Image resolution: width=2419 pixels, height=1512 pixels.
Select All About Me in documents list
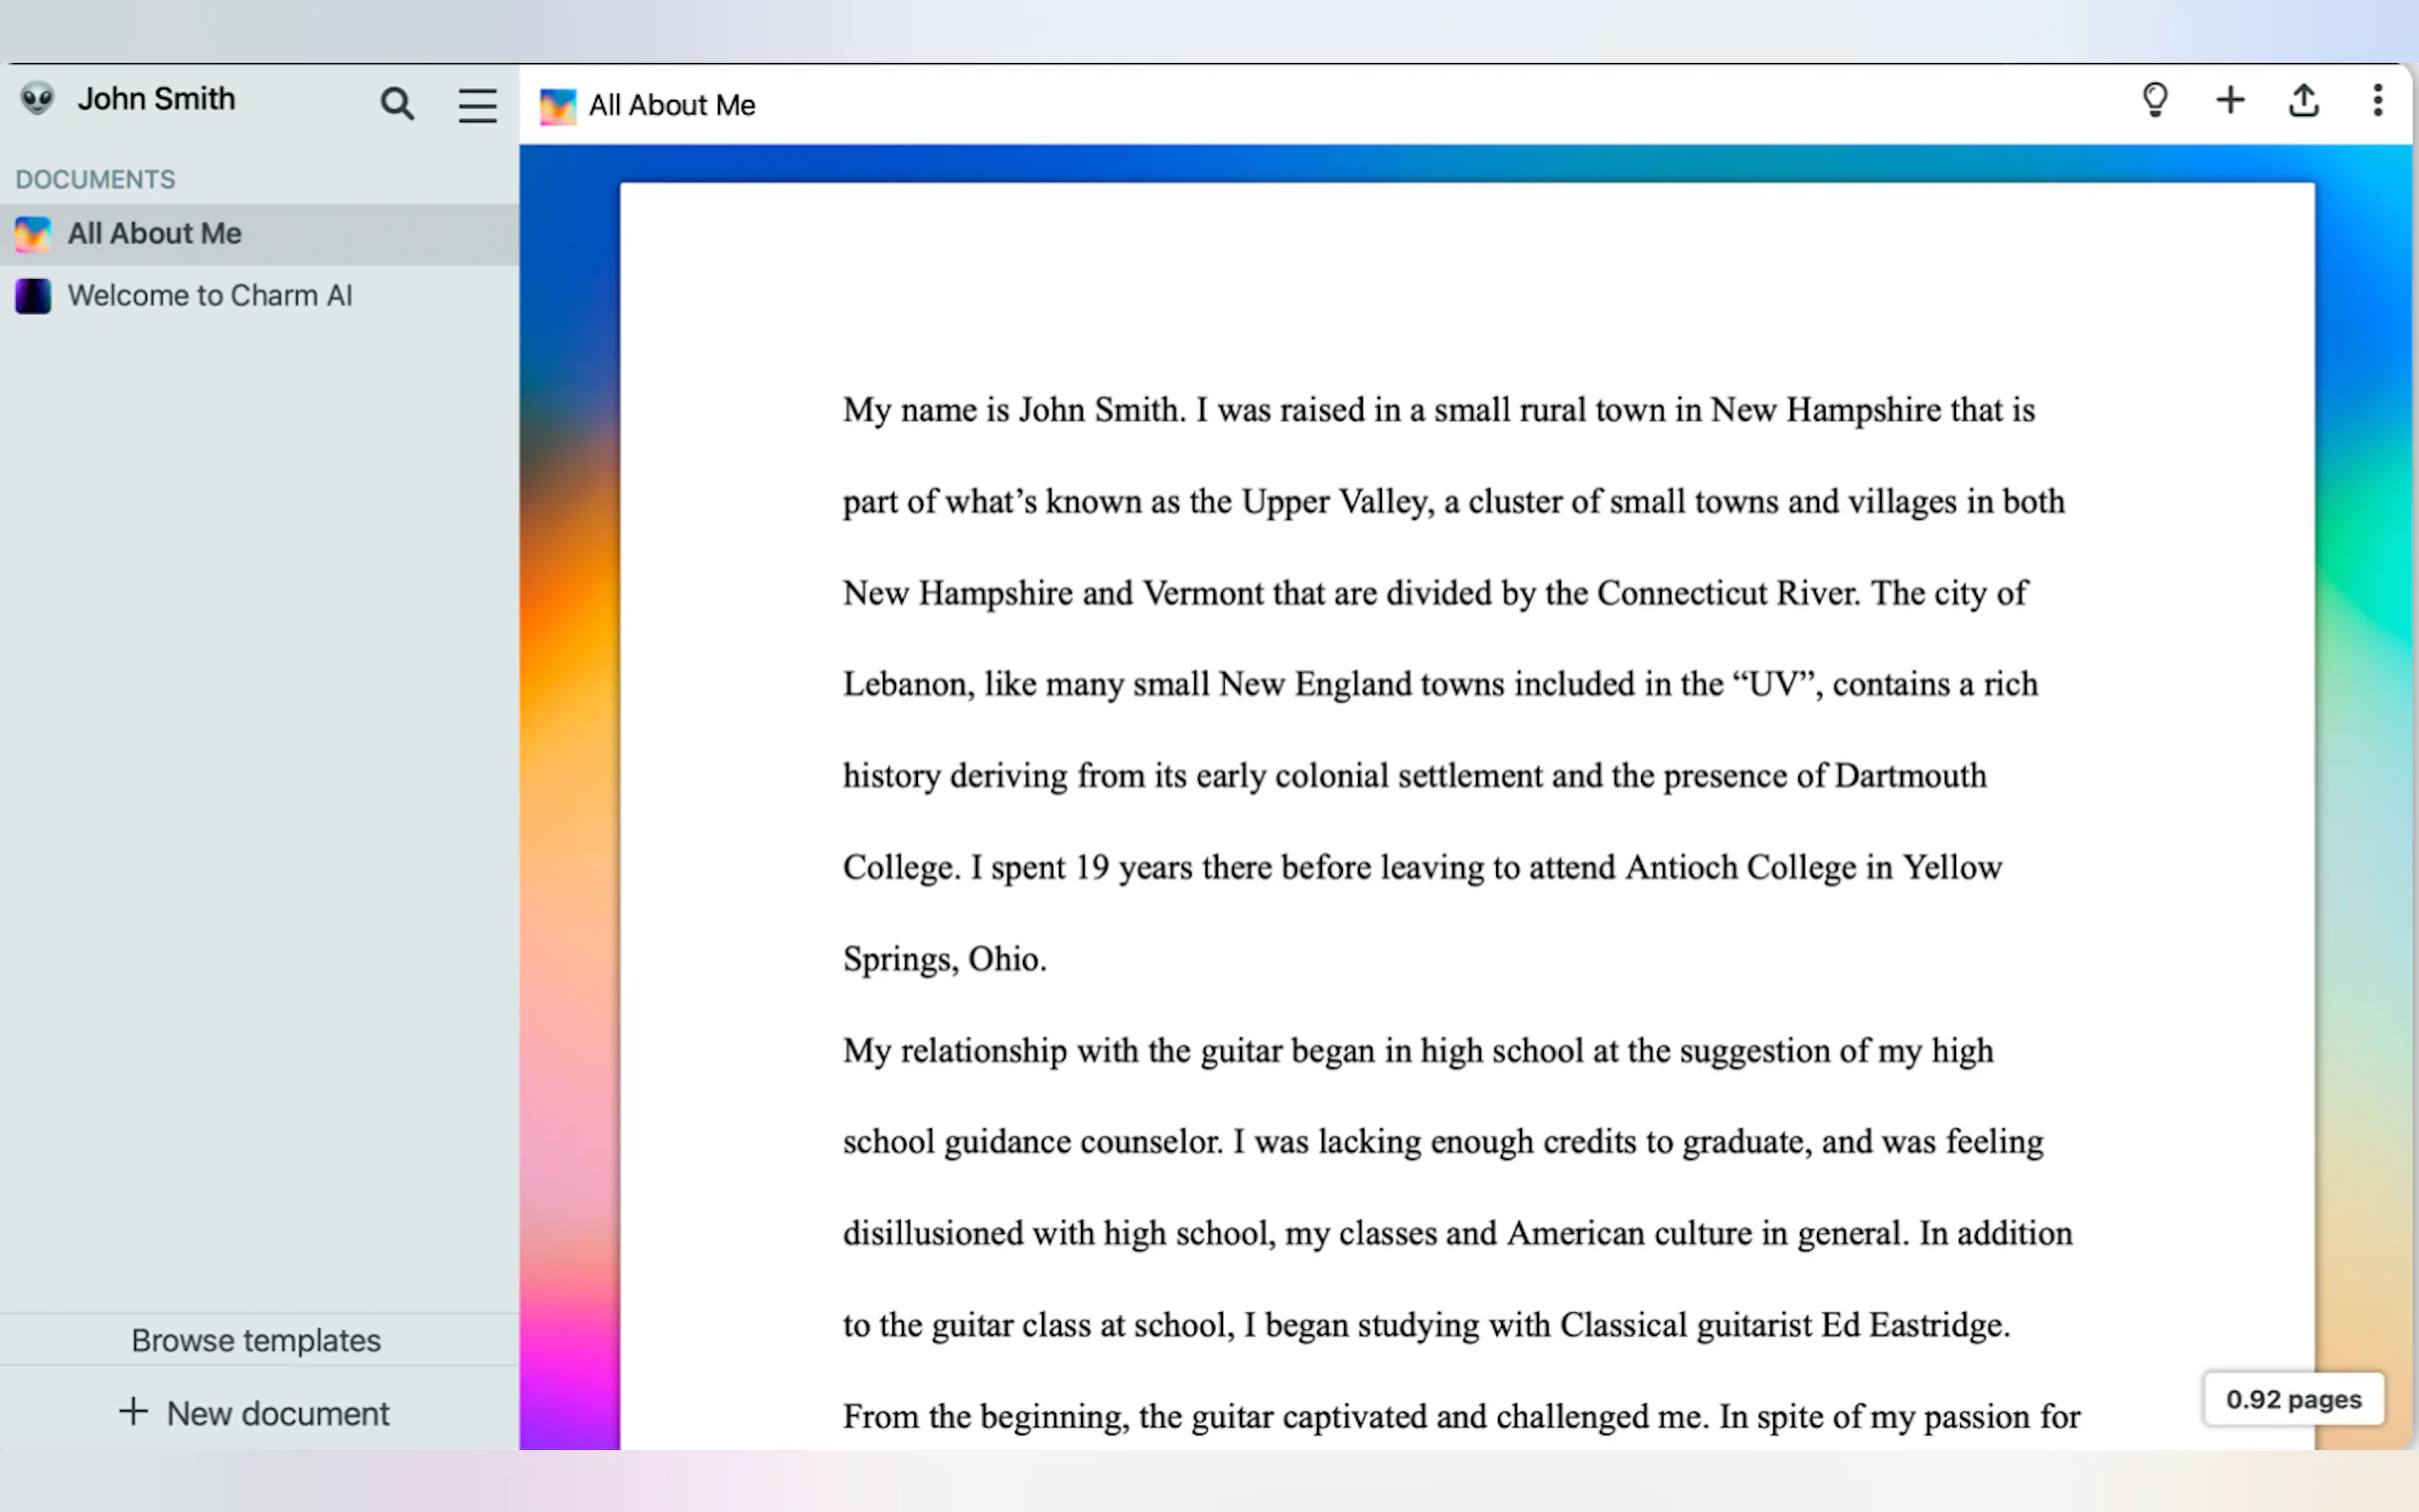(x=155, y=234)
